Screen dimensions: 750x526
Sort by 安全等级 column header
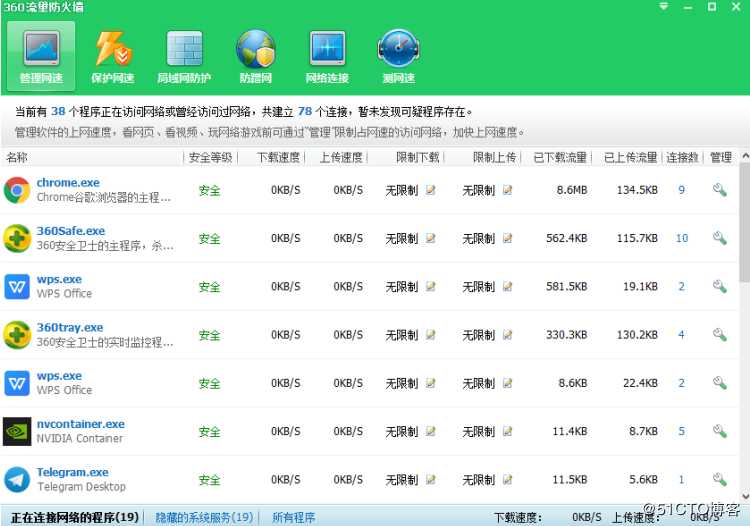(x=210, y=157)
